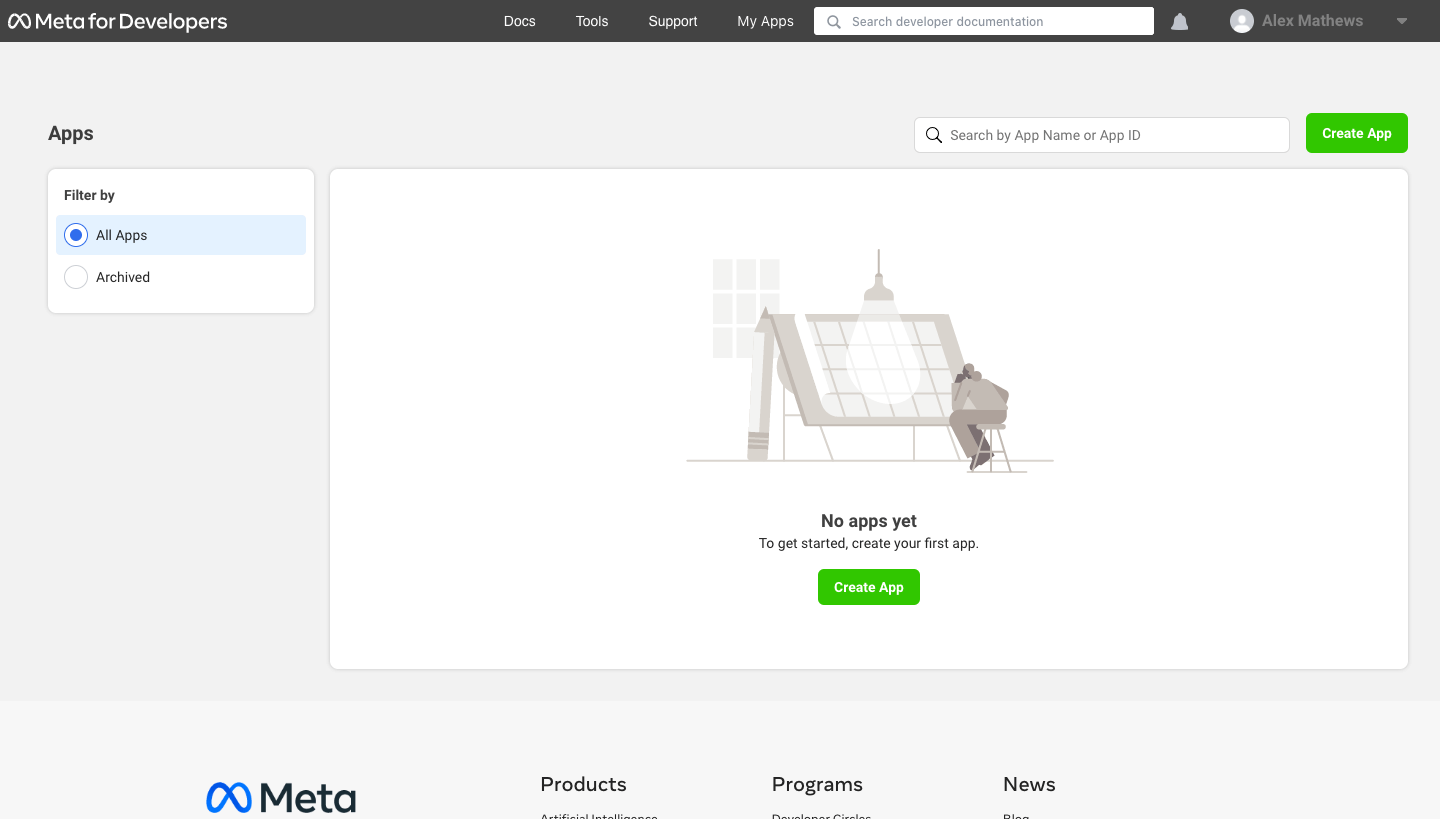Image resolution: width=1440 pixels, height=819 pixels.
Task: Click the News footer heading
Action: click(1029, 784)
